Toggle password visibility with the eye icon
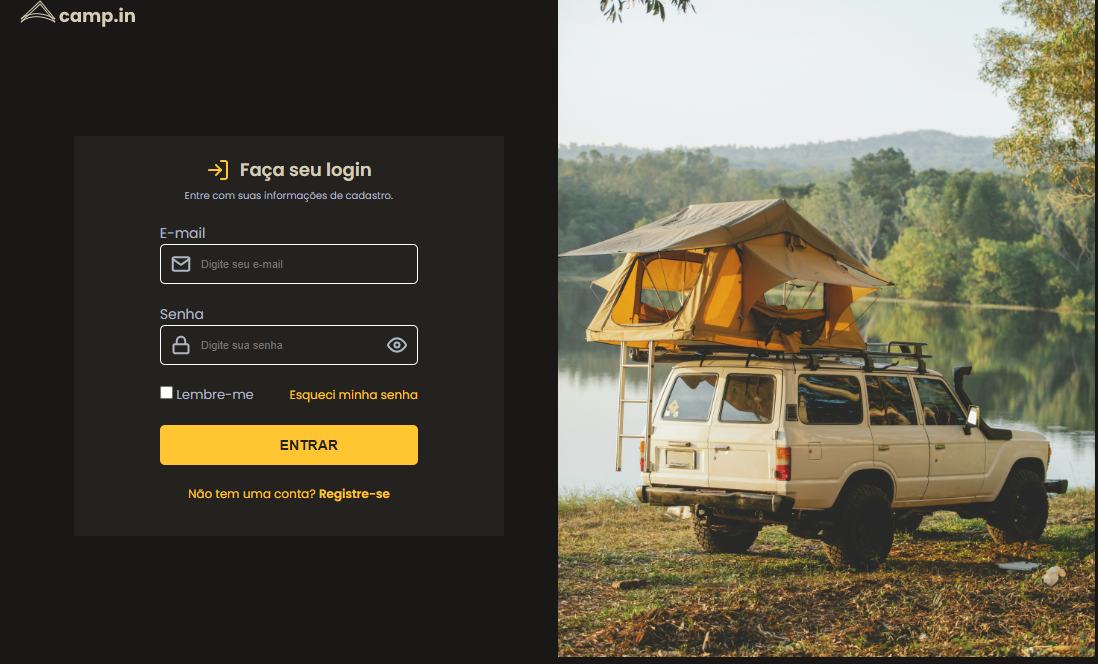 click(x=397, y=345)
